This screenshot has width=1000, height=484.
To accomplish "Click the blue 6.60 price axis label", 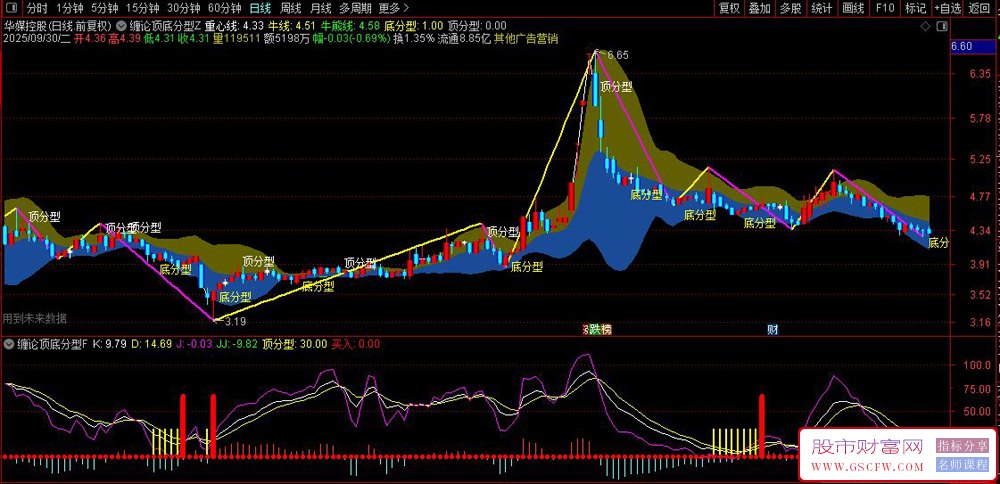I will 962,46.
